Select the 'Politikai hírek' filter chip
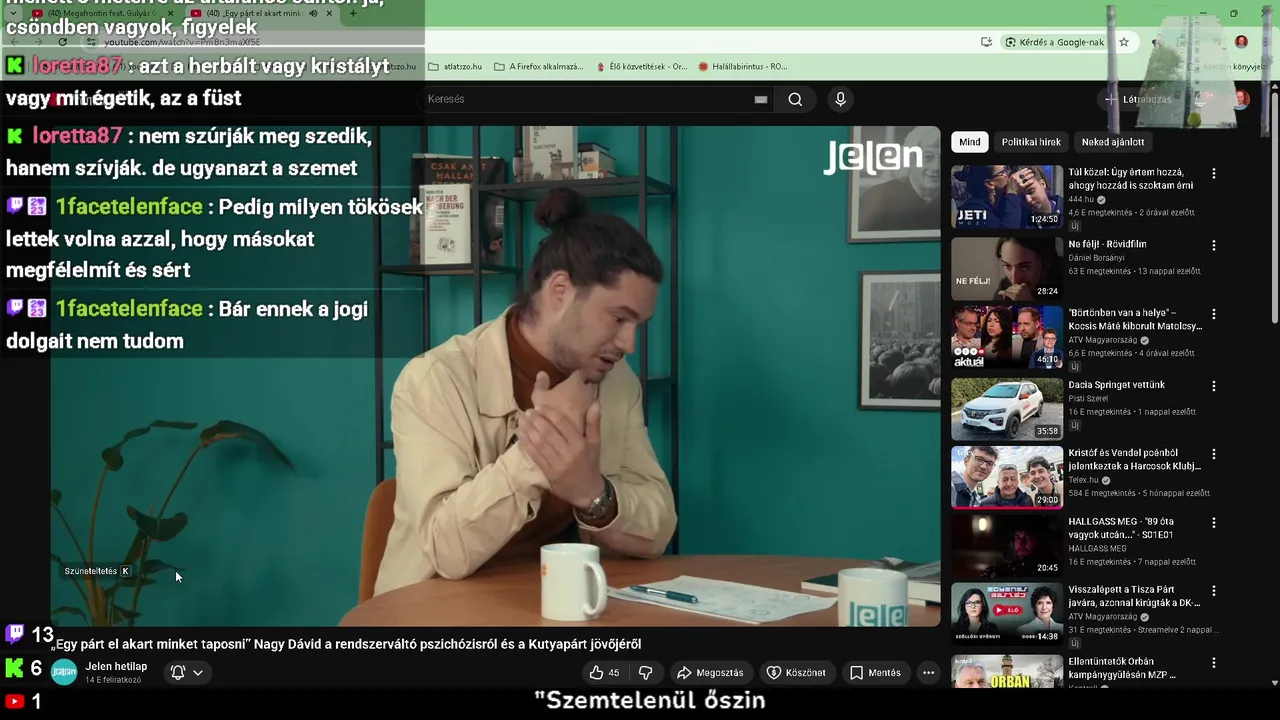This screenshot has width=1280, height=720. (1031, 142)
